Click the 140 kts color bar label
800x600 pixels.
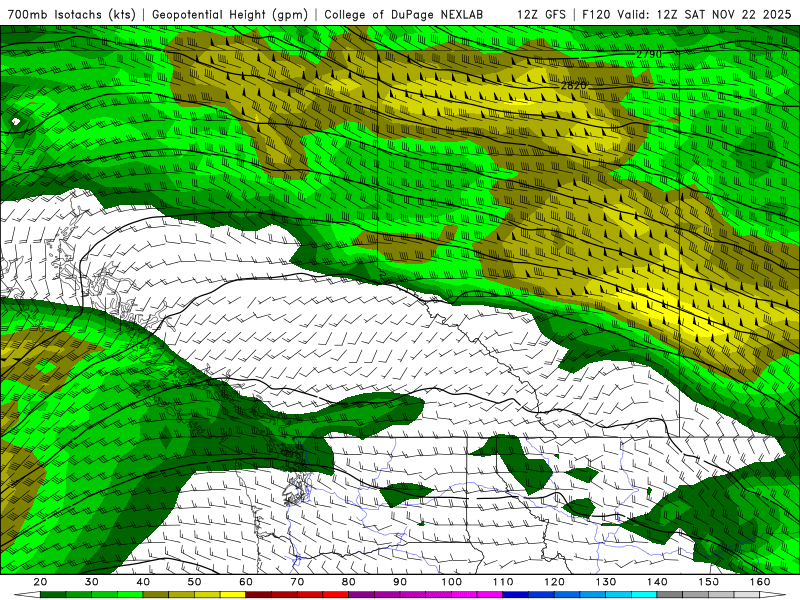click(657, 582)
